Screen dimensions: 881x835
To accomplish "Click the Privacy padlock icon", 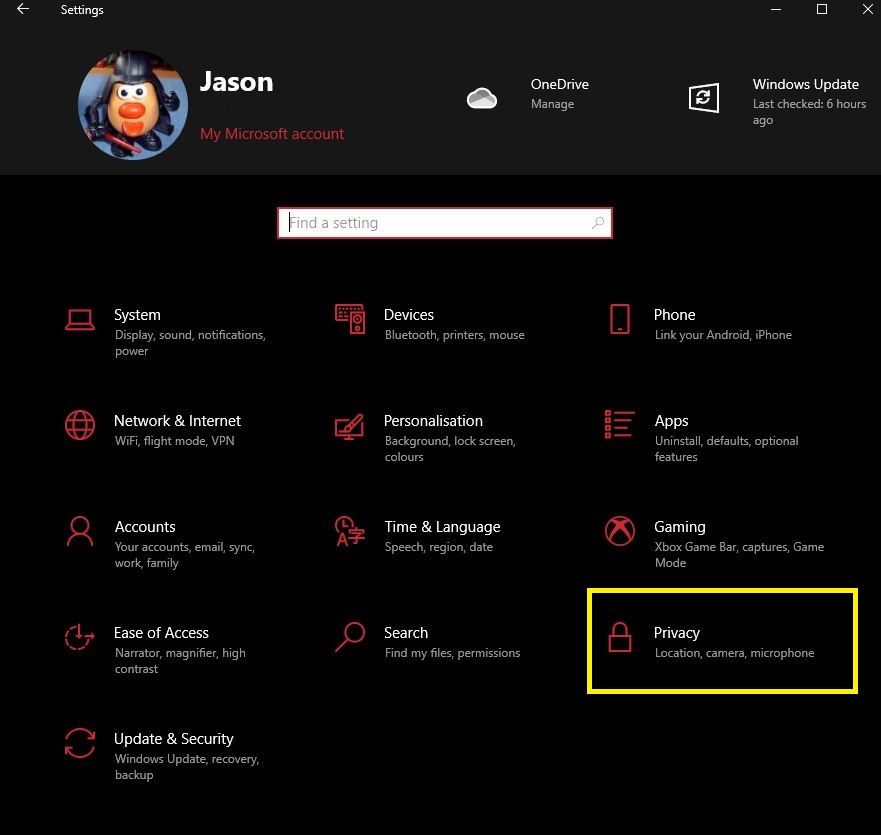I will click(x=620, y=637).
